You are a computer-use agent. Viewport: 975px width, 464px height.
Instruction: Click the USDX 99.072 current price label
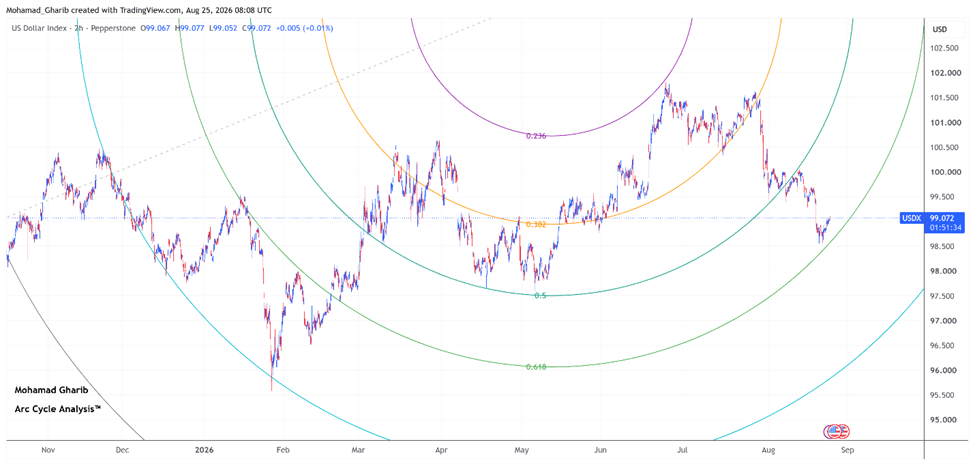932,218
